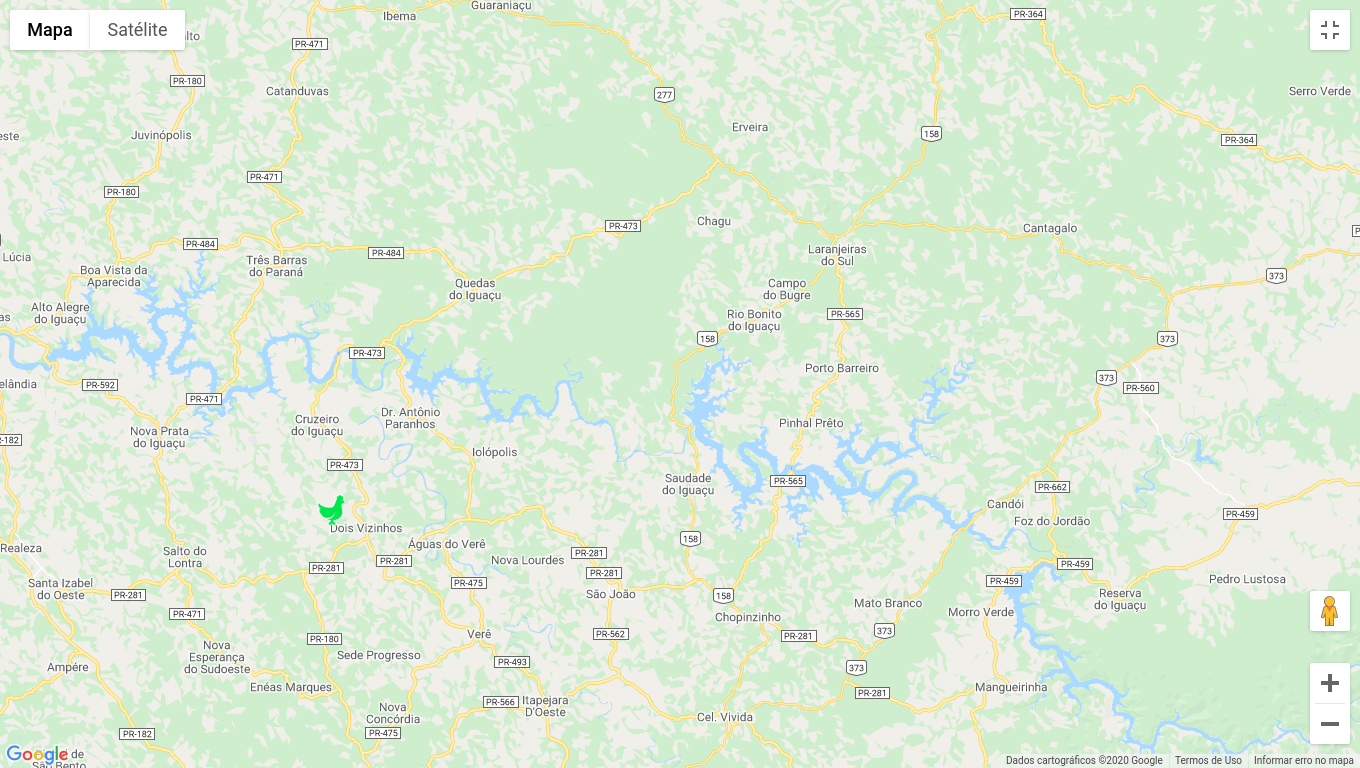The image size is (1360, 768).
Task: Click the PR-473 road badge near Chagu
Action: (623, 226)
